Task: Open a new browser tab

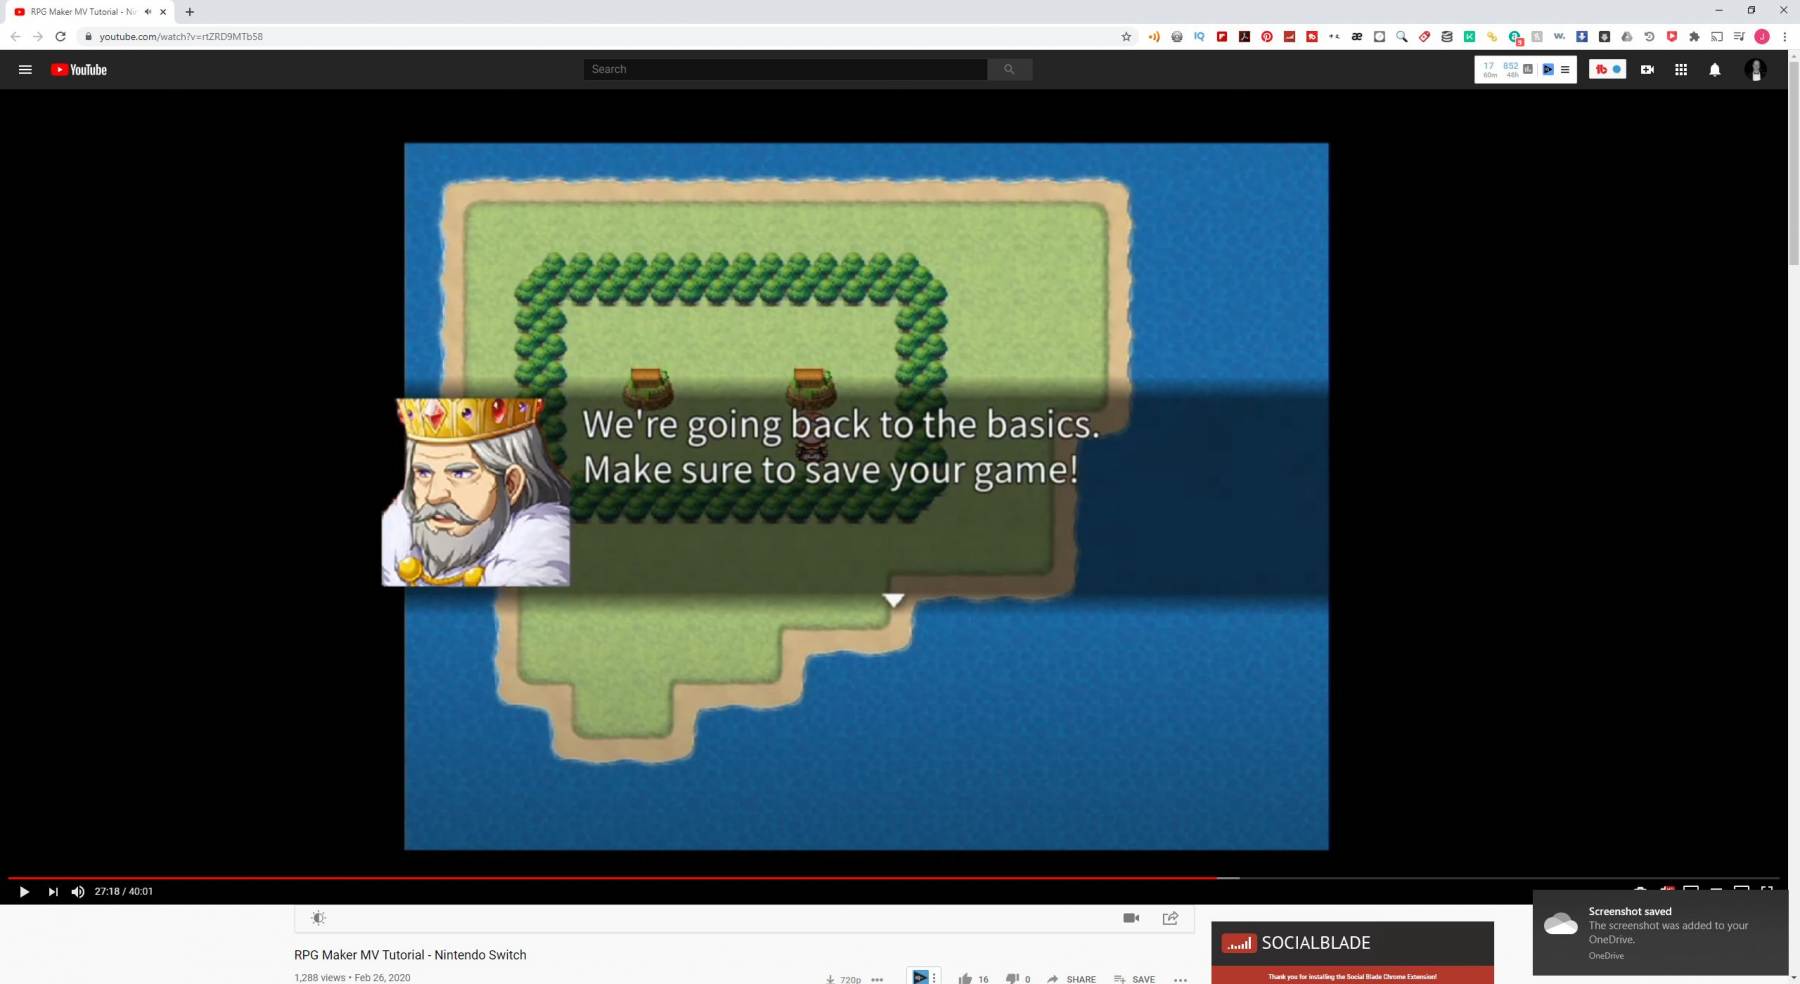Action: click(x=190, y=12)
